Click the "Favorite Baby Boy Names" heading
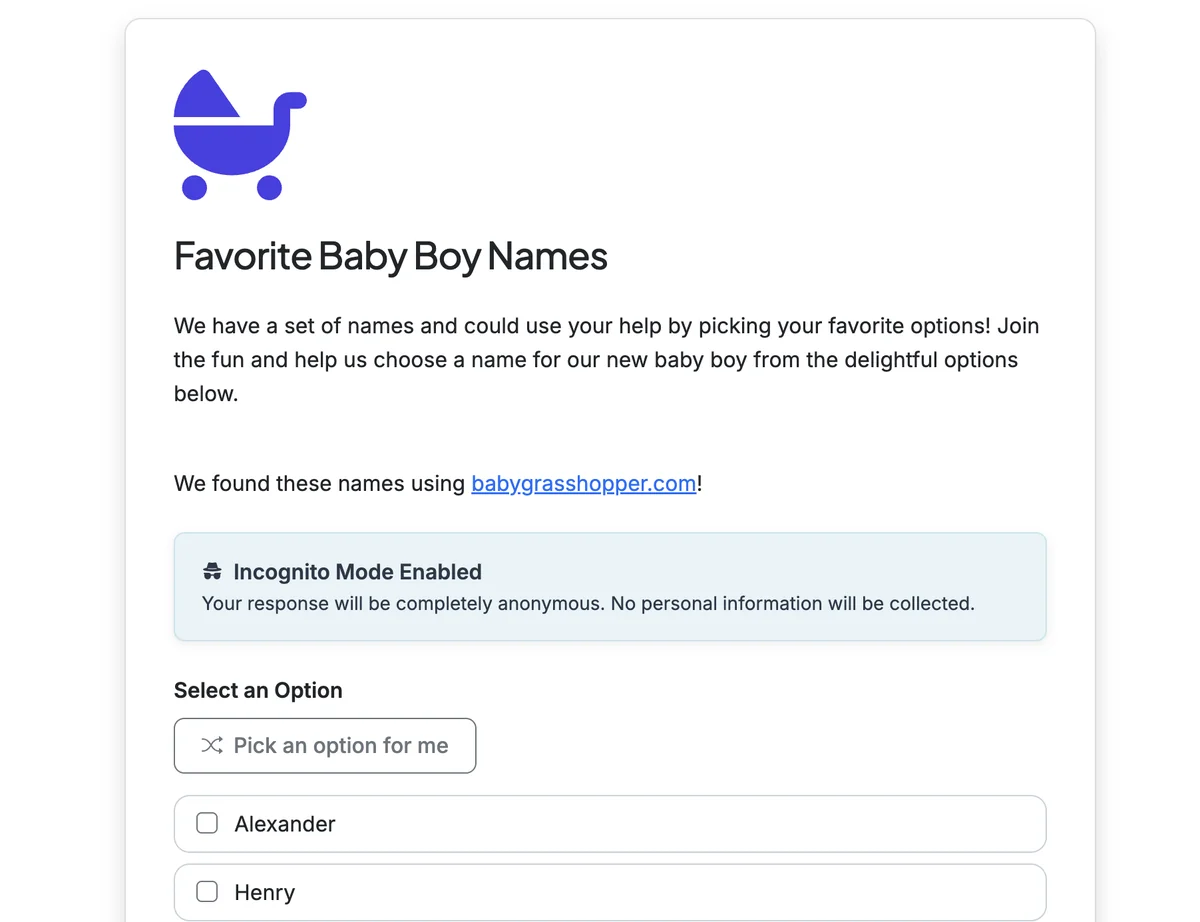1200x922 pixels. pyautogui.click(x=390, y=256)
